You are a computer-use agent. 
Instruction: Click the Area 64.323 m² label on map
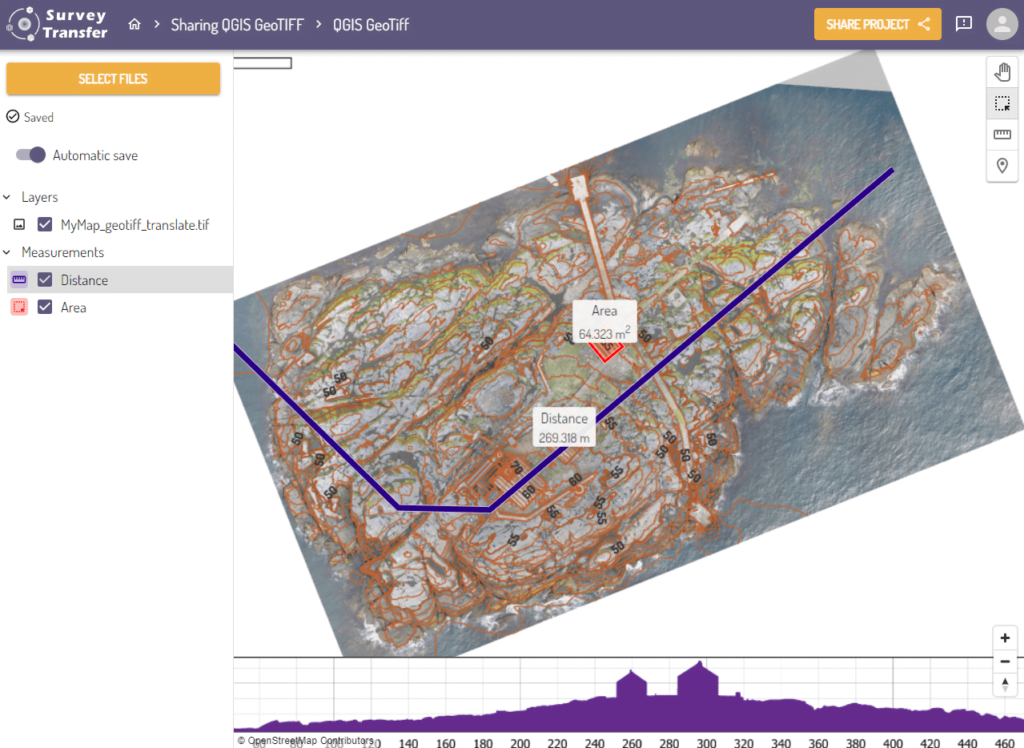click(604, 322)
